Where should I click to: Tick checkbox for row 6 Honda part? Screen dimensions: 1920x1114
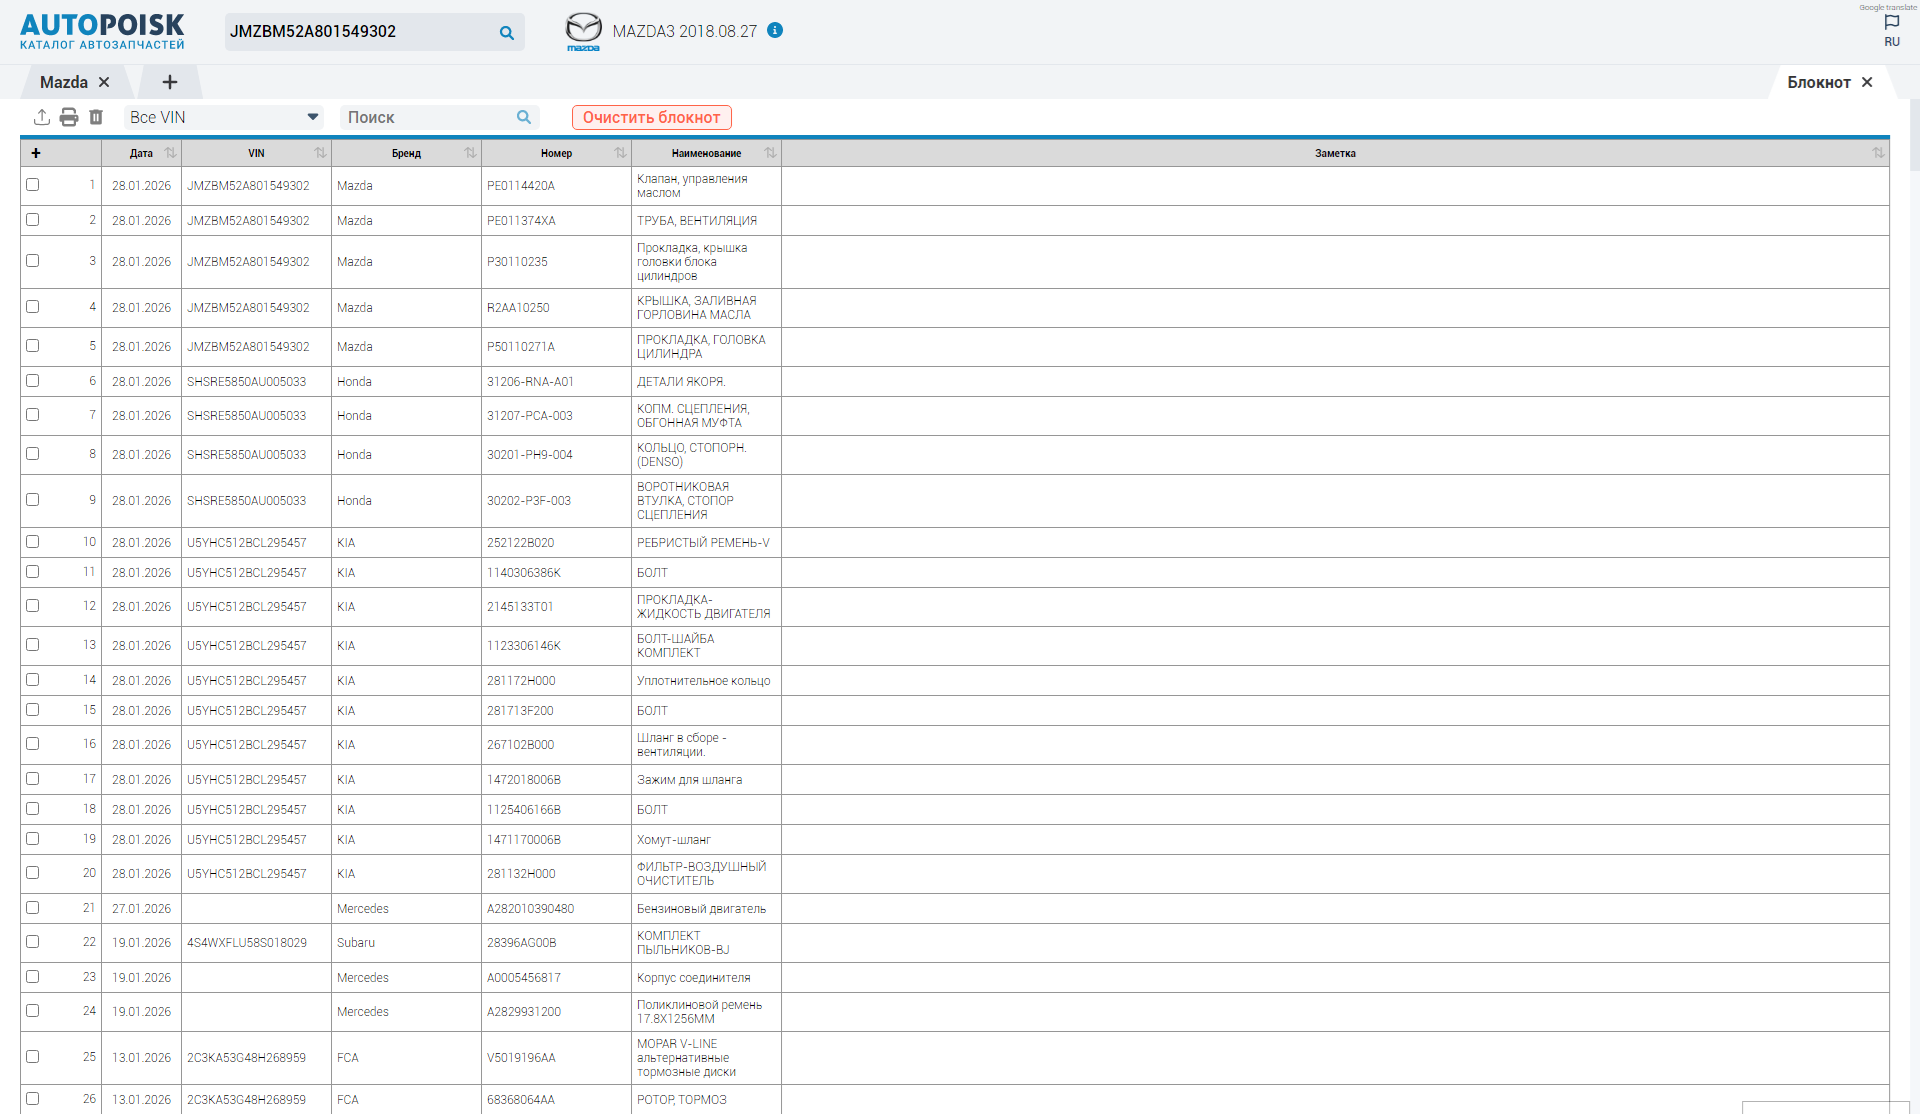(33, 381)
